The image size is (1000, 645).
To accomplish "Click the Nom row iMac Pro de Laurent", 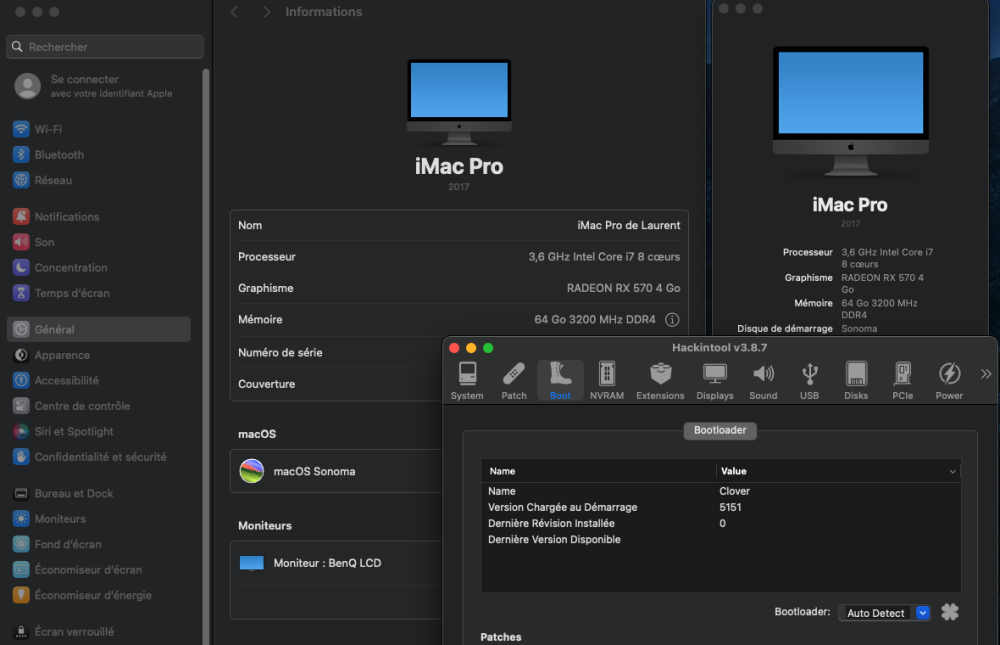I will tap(459, 225).
